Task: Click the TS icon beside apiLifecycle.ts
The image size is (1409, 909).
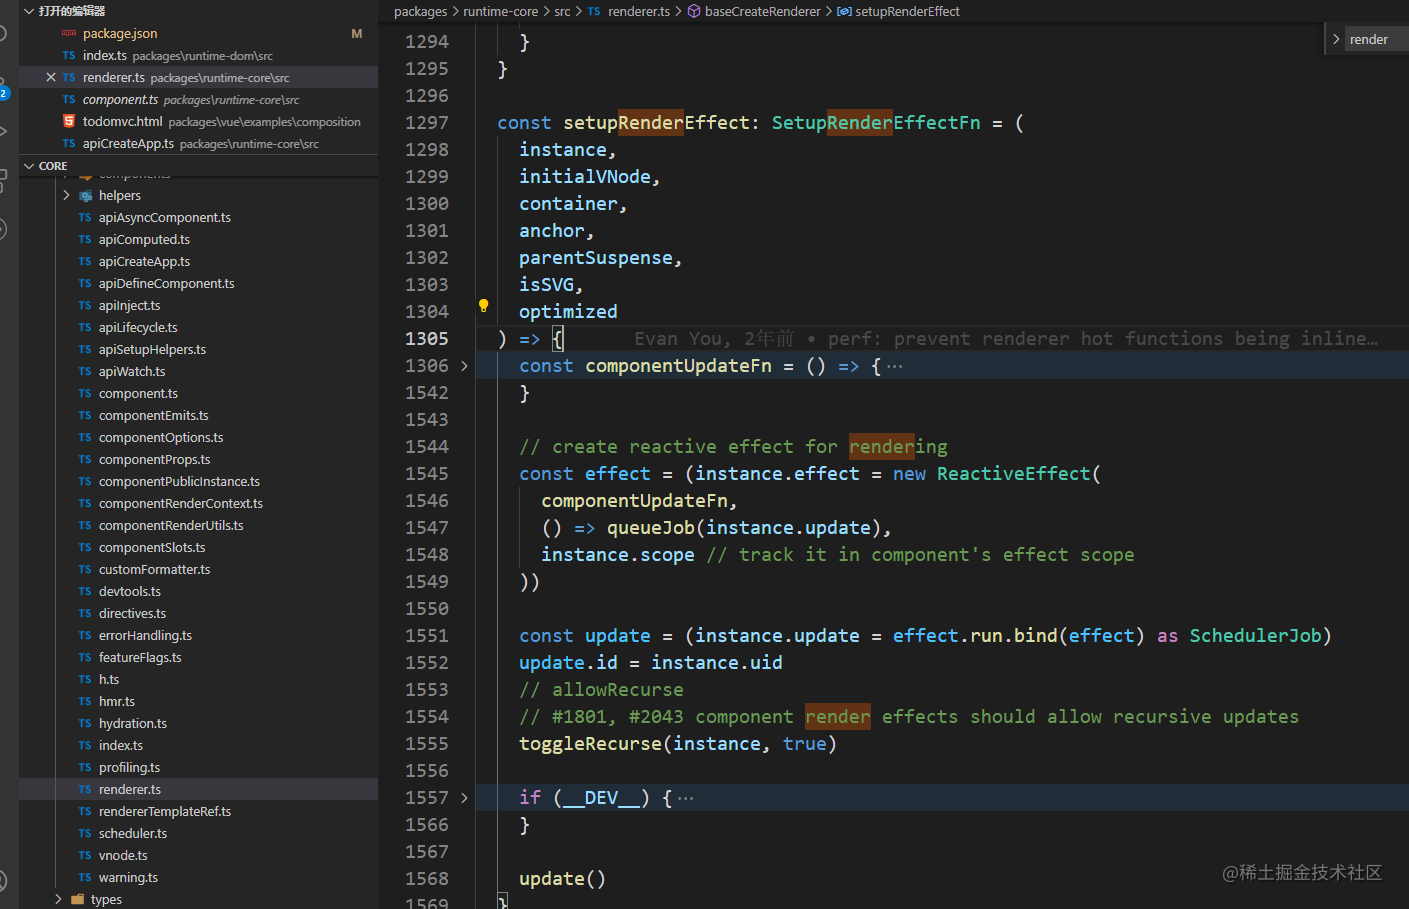Action: coord(85,328)
